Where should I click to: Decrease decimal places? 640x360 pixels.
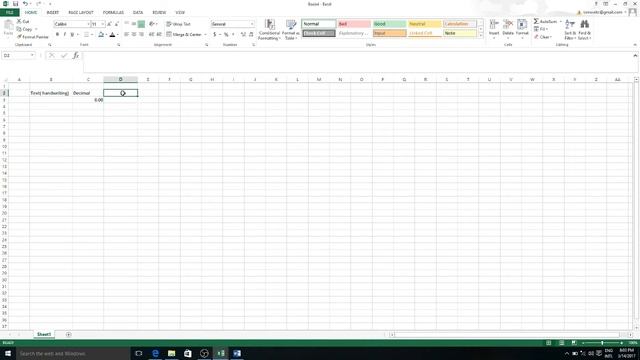pyautogui.click(x=251, y=35)
